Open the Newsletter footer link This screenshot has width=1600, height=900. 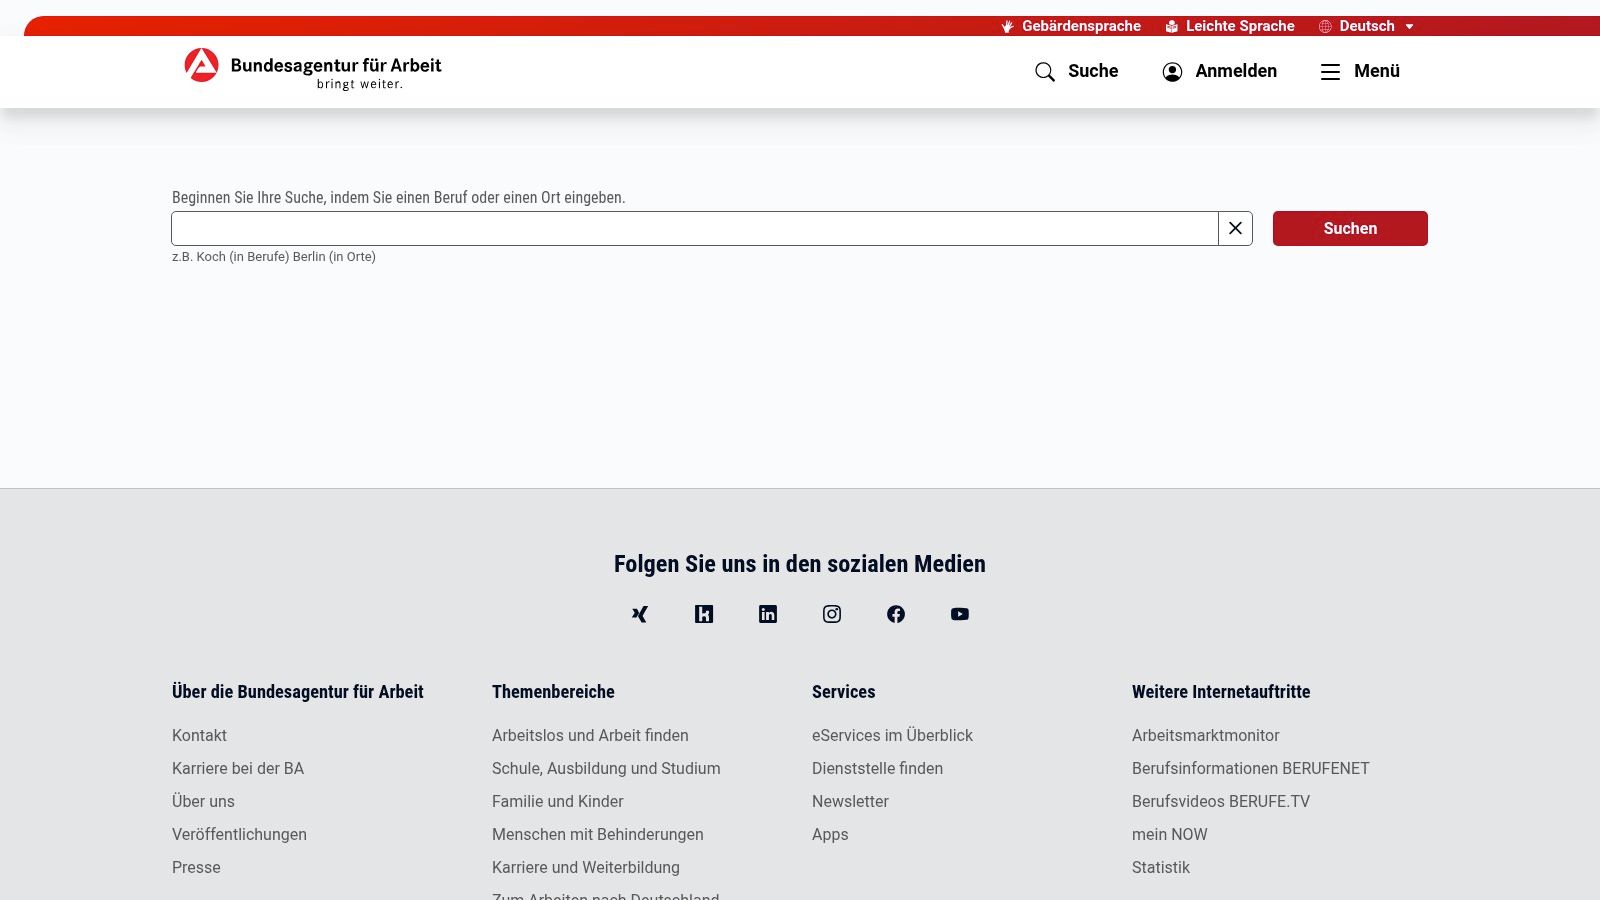point(850,801)
